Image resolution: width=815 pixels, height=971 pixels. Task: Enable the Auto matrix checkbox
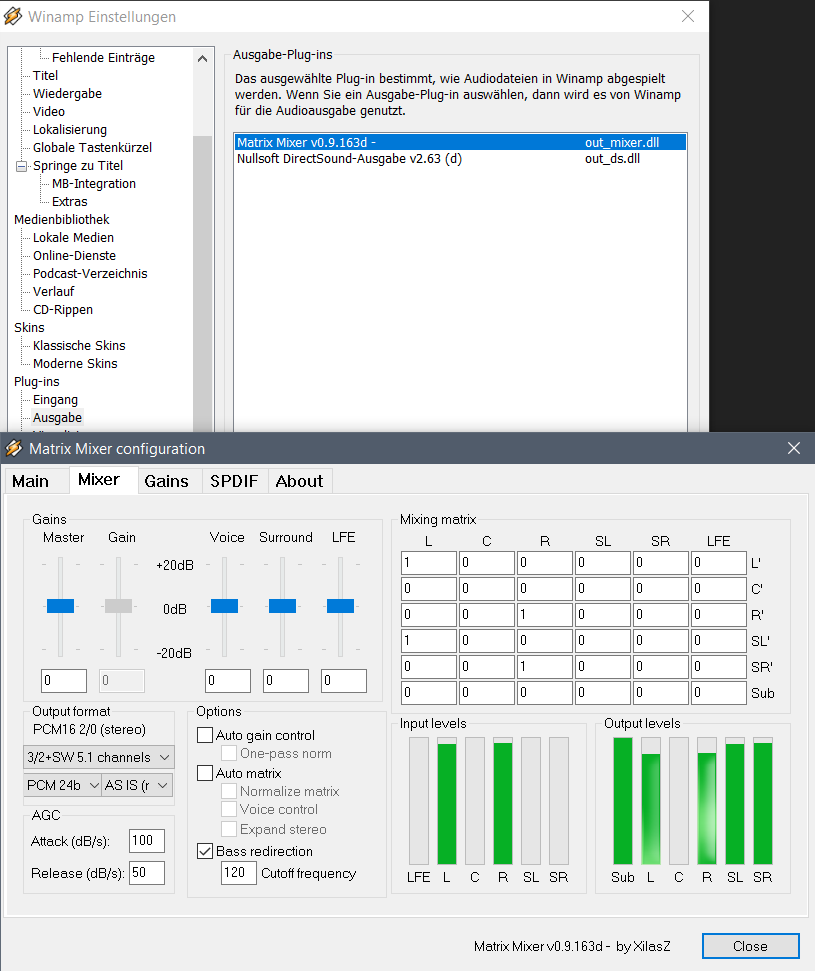[205, 773]
